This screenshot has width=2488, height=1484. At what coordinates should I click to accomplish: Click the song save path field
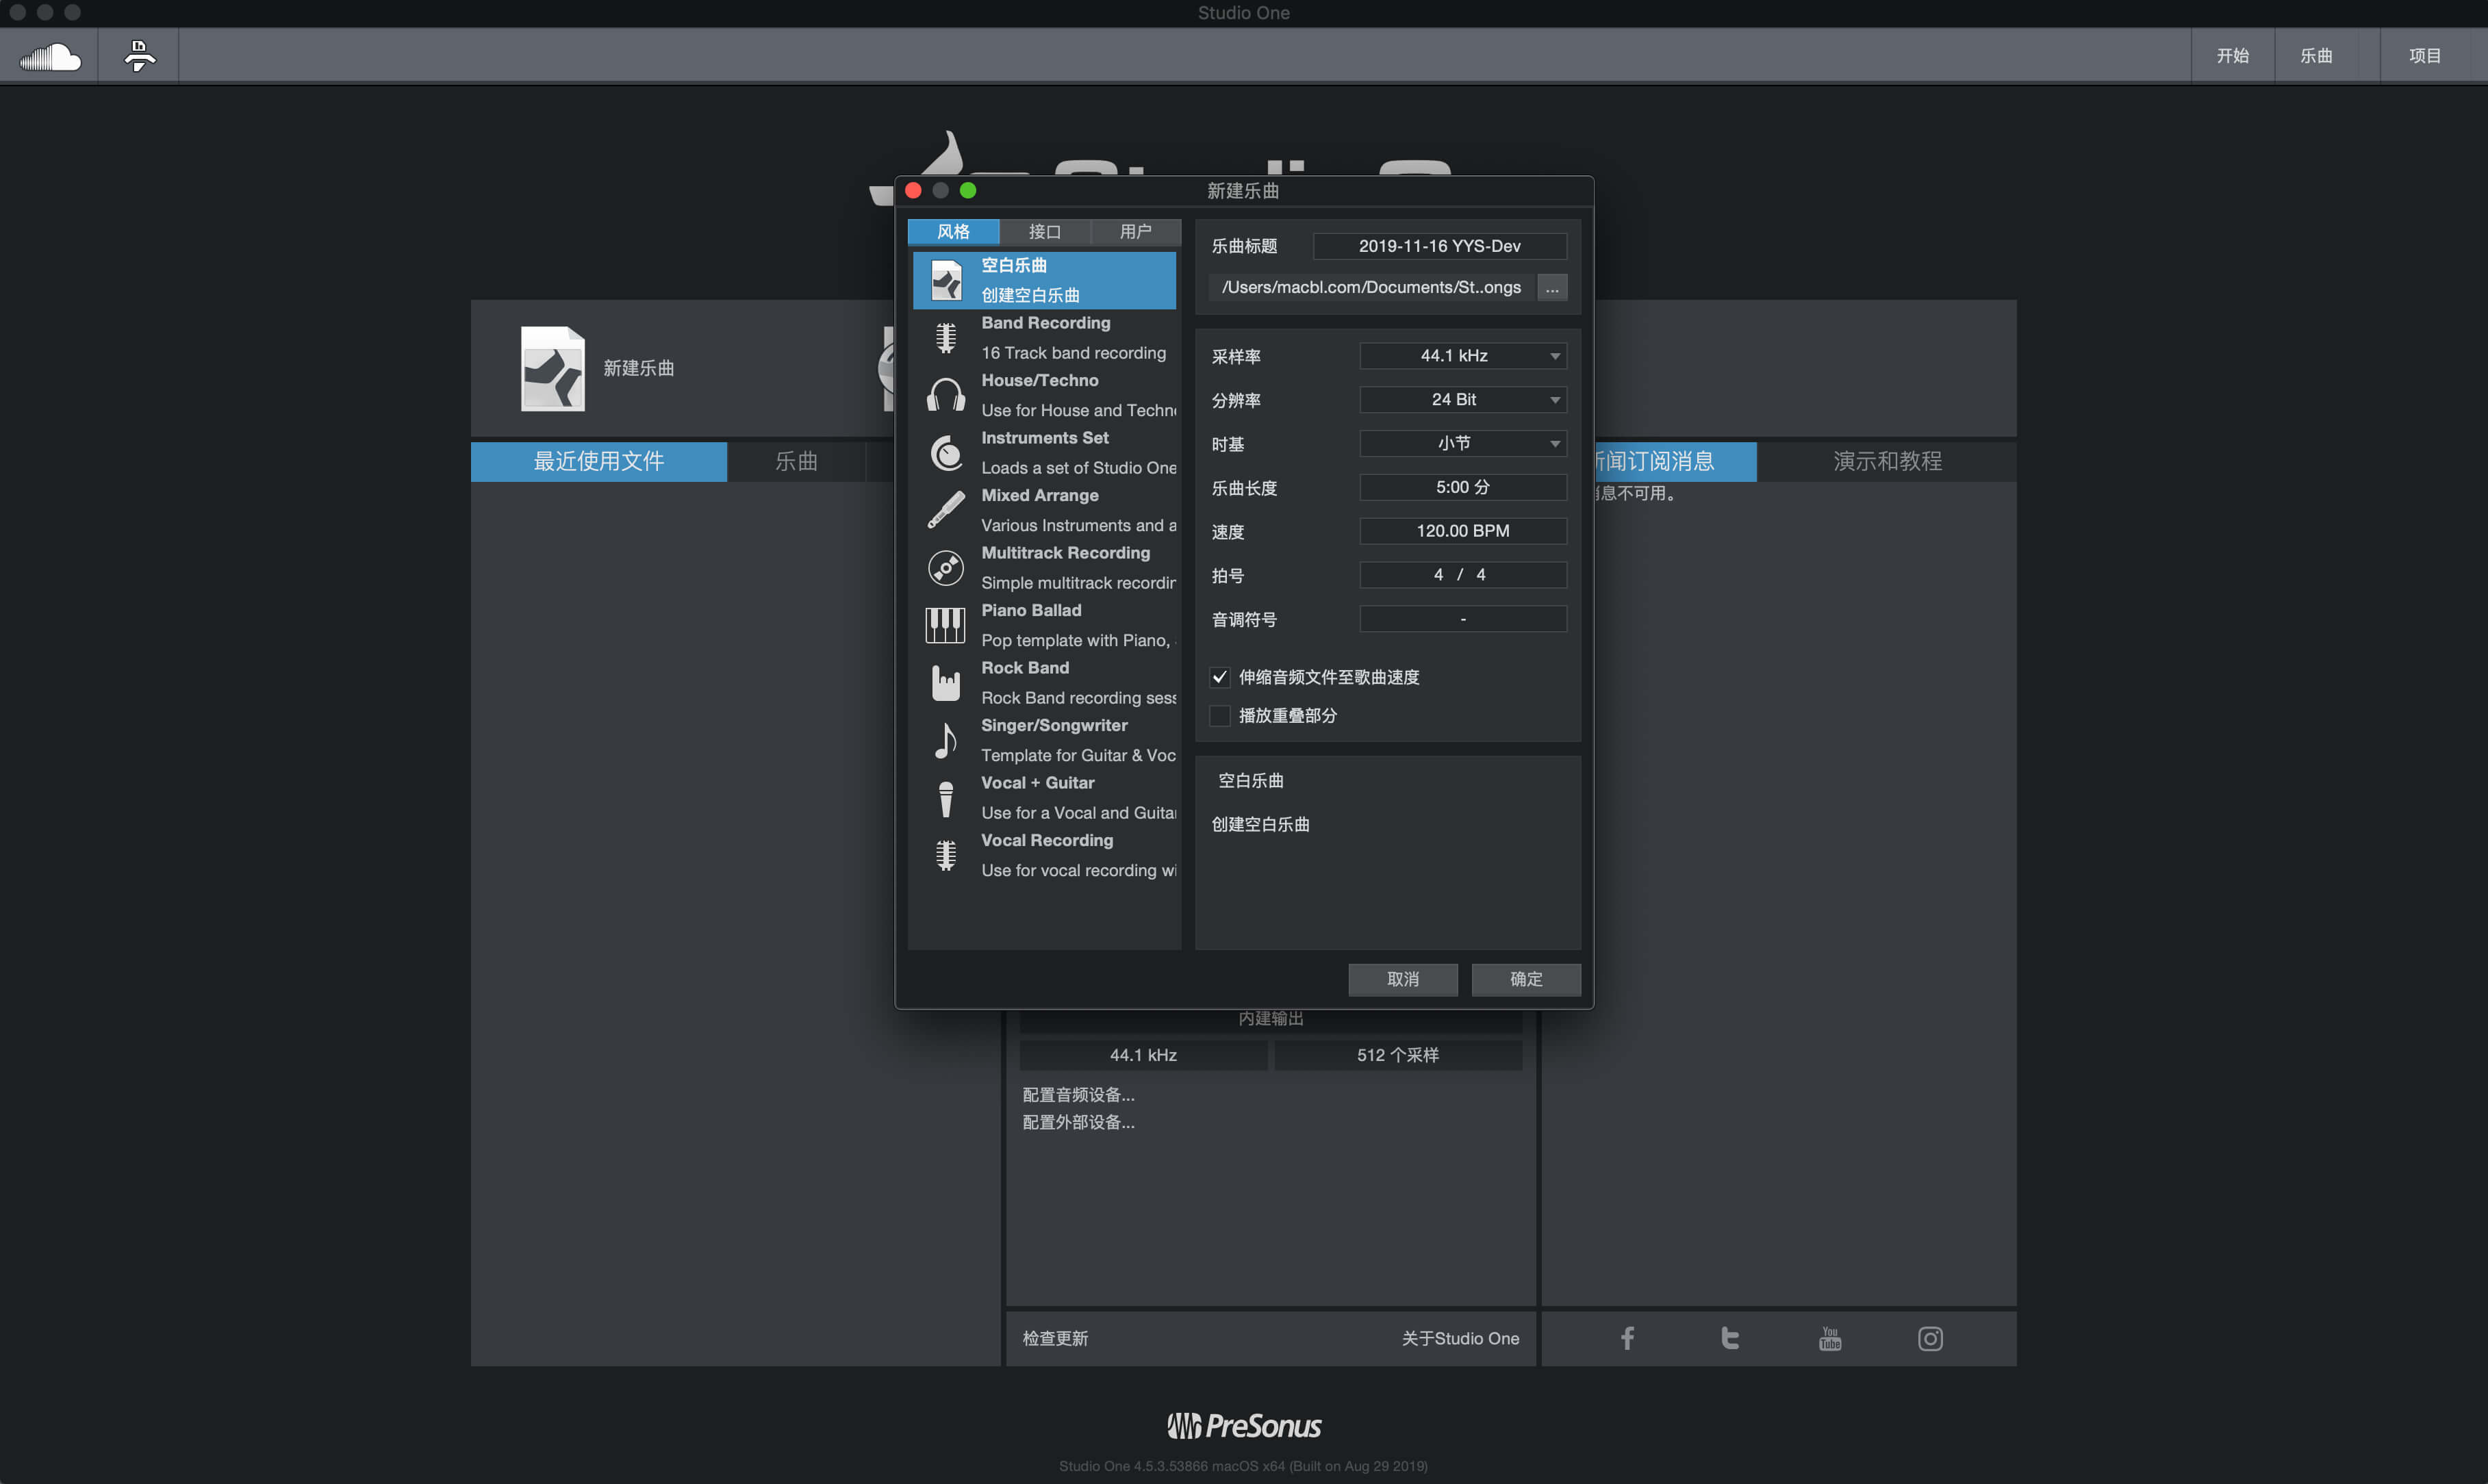[1371, 288]
